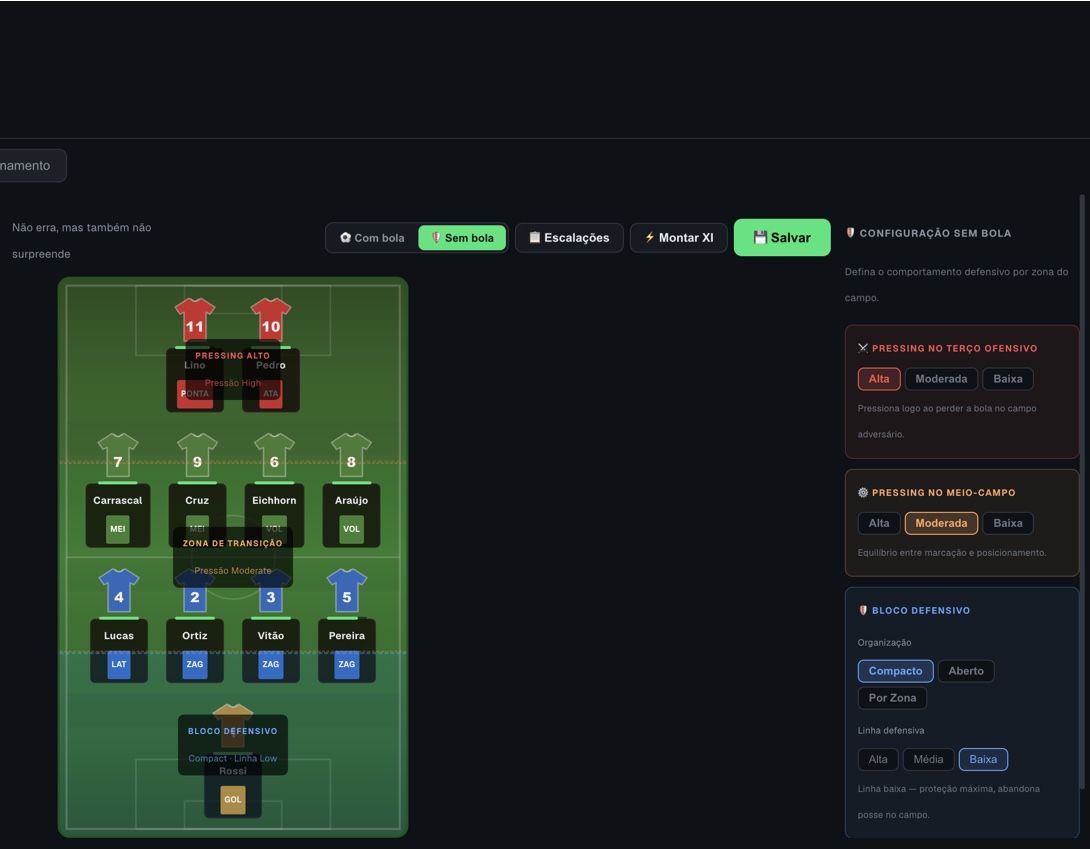Save tactics with the Salvar button
The width and height of the screenshot is (1090, 849).
pyautogui.click(x=782, y=238)
